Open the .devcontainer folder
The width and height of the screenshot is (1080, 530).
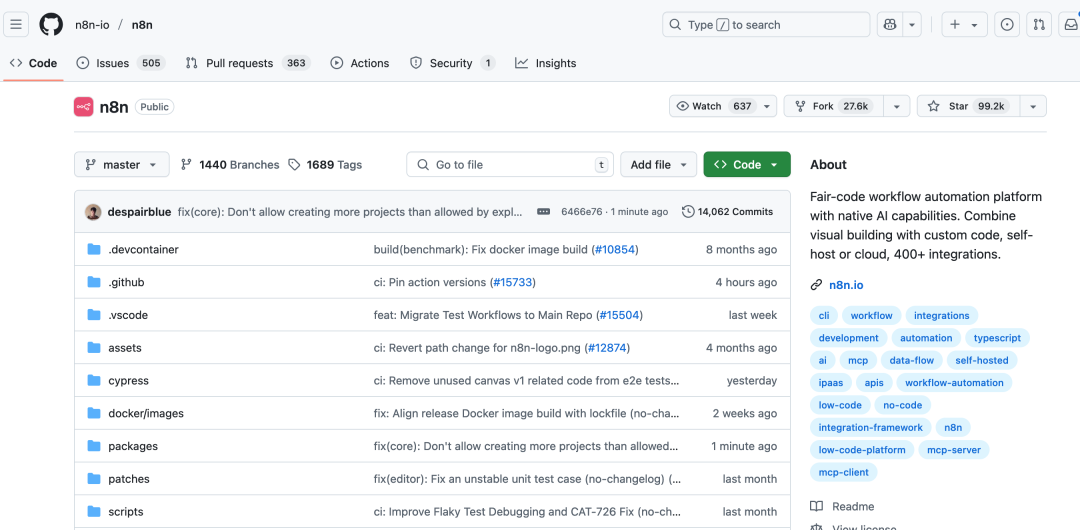click(143, 249)
